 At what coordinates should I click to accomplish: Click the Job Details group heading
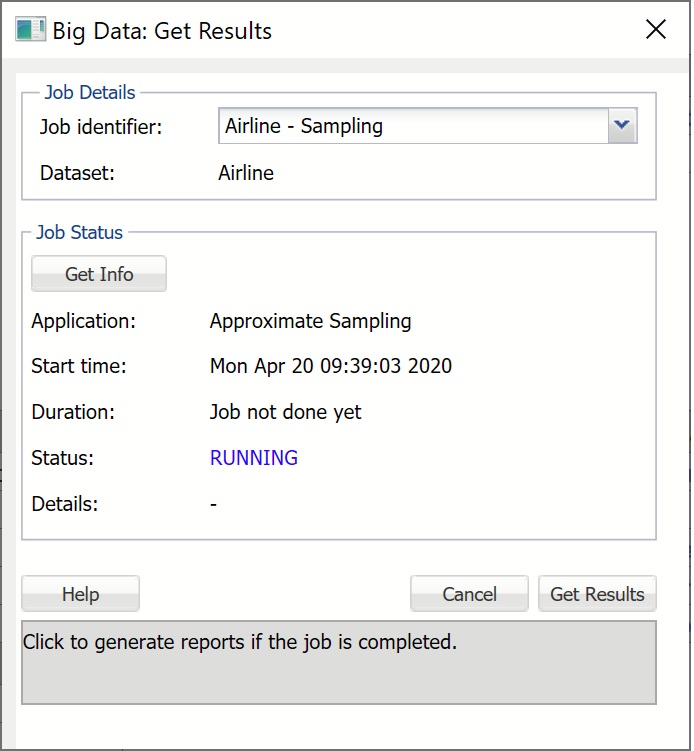click(90, 93)
